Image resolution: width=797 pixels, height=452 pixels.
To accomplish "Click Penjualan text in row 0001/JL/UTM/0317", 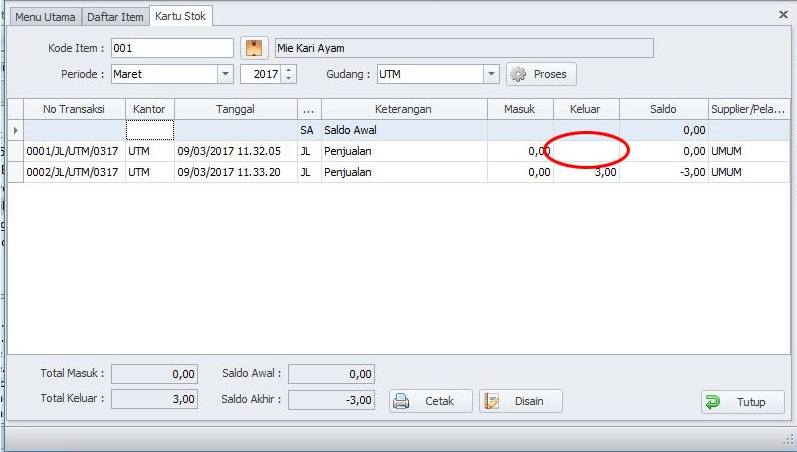I will [x=348, y=151].
